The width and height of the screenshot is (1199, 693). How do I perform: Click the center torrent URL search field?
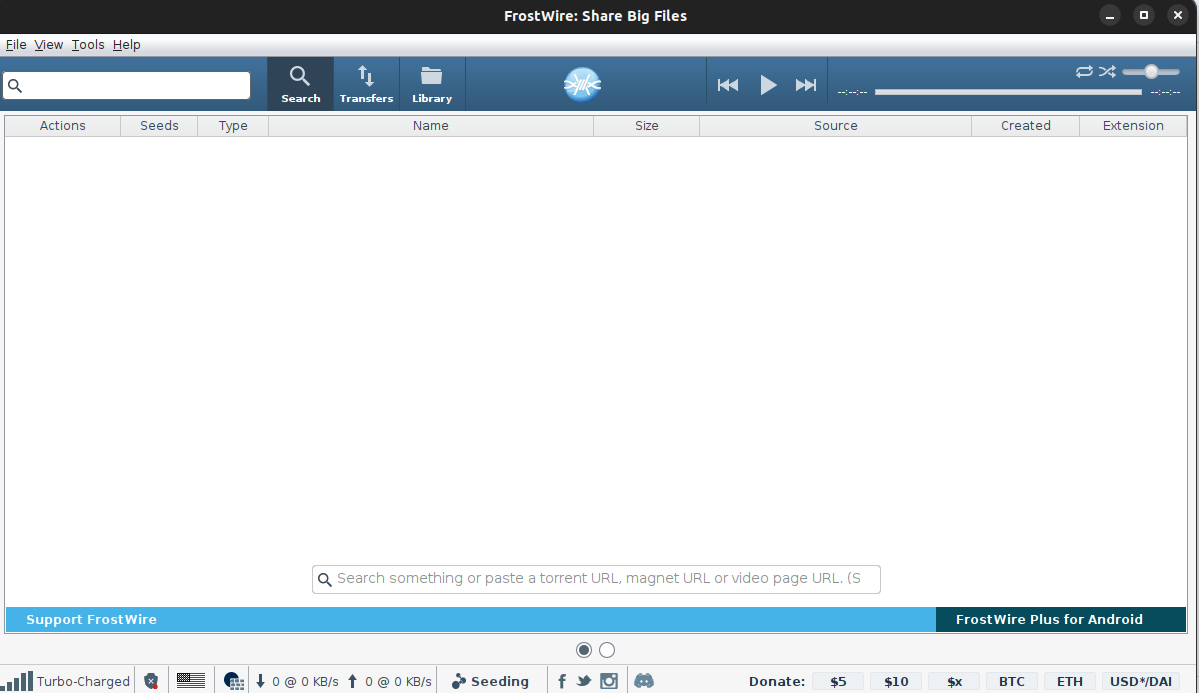[596, 579]
